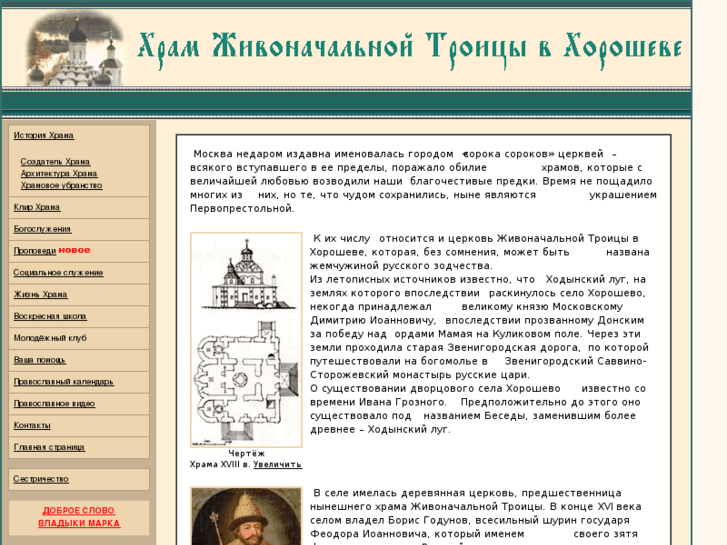Viewport: 727px width, 545px height.
Task: Open the Сестричество link
Action: click(41, 479)
